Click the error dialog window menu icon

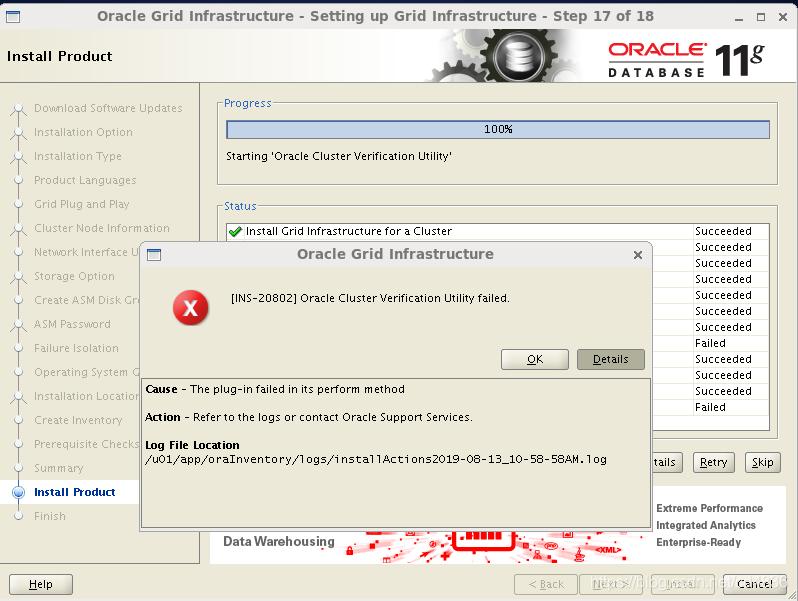154,254
